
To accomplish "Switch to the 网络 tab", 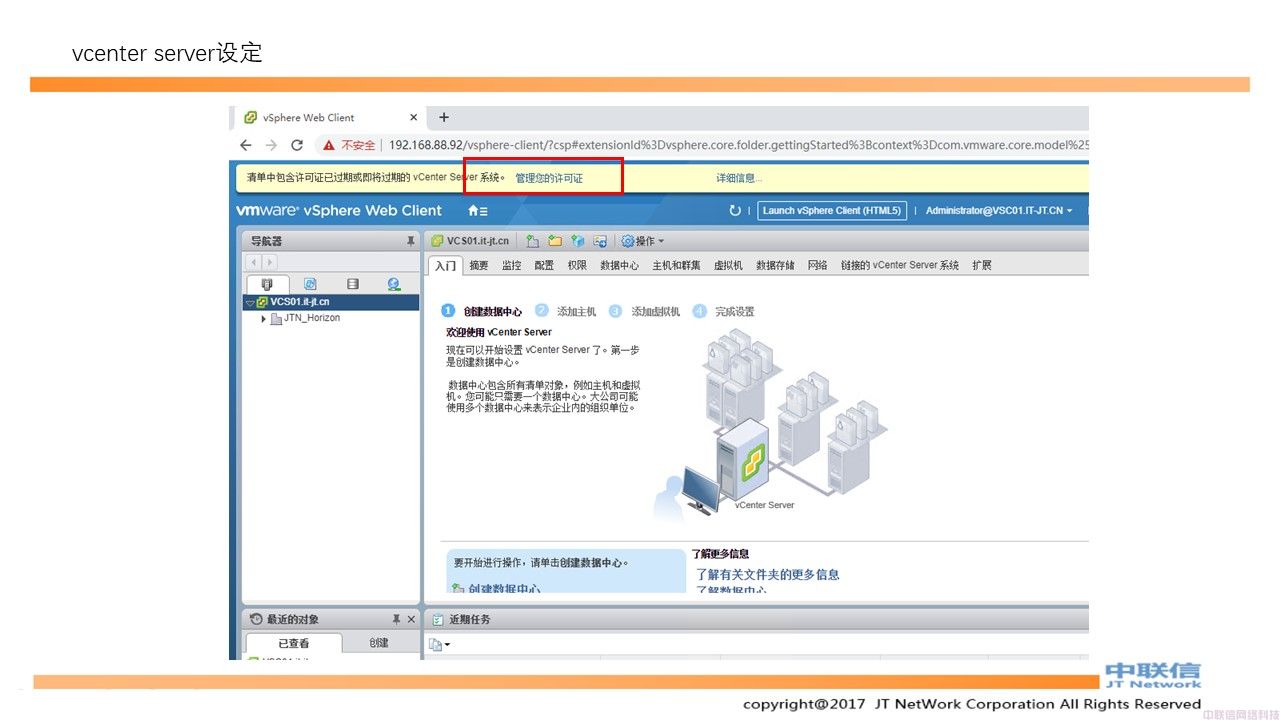I will click(817, 265).
